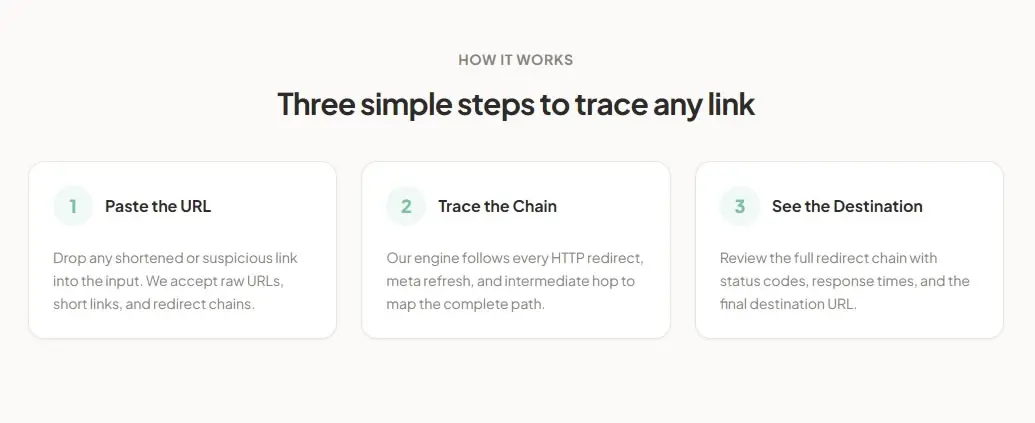Click the line "status codes, response times, and the"
1035x423 pixels.
pyautogui.click(x=845, y=281)
